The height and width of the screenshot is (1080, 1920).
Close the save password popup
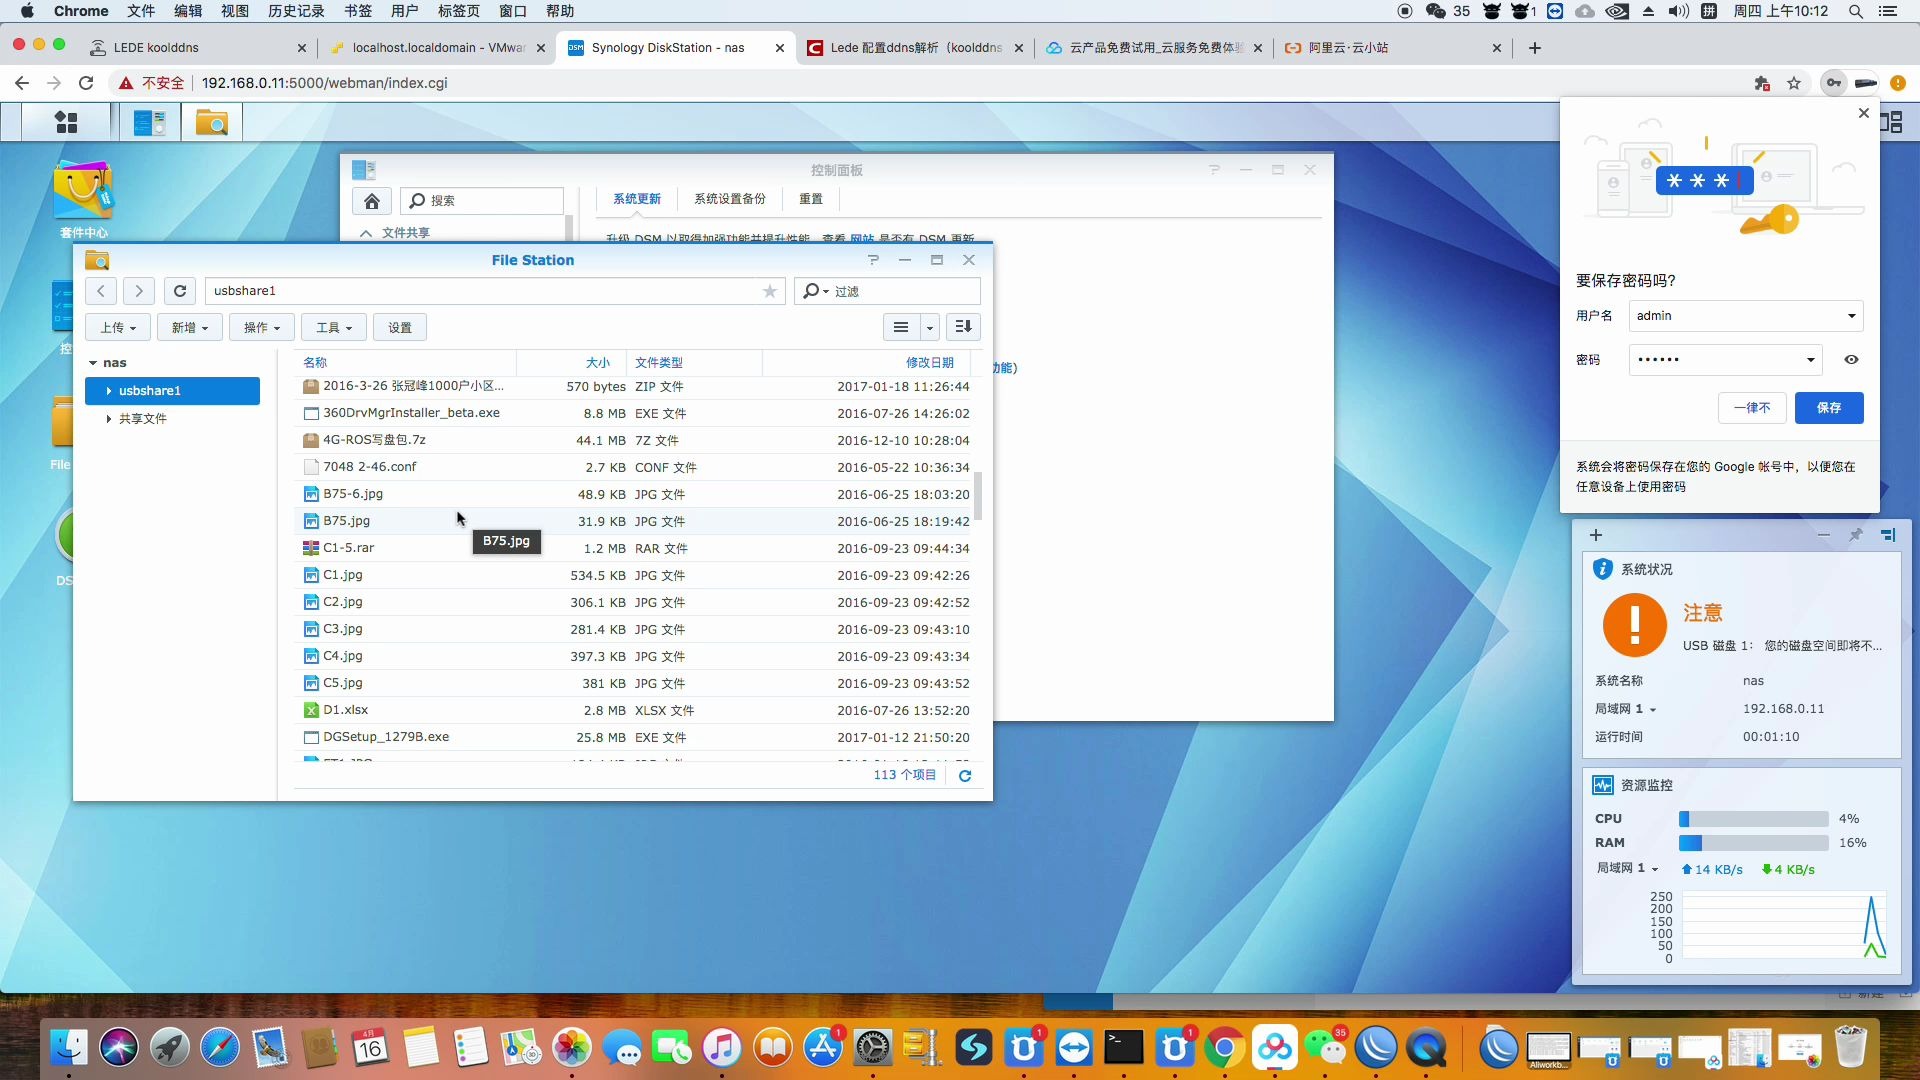click(x=1863, y=113)
